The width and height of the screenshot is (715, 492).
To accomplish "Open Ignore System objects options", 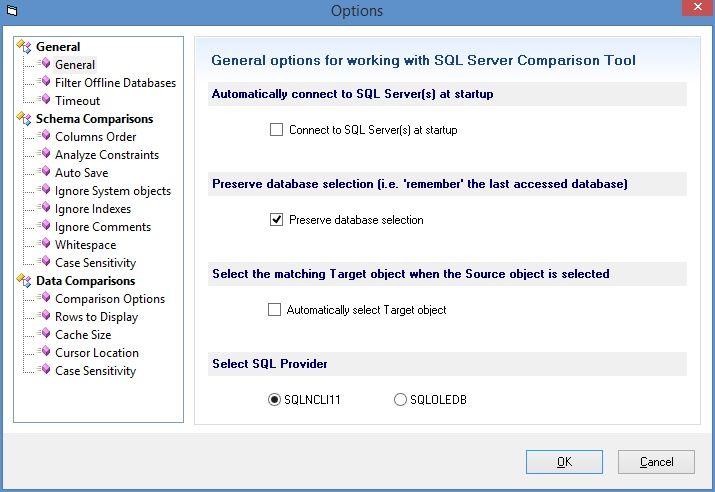I will (x=113, y=191).
